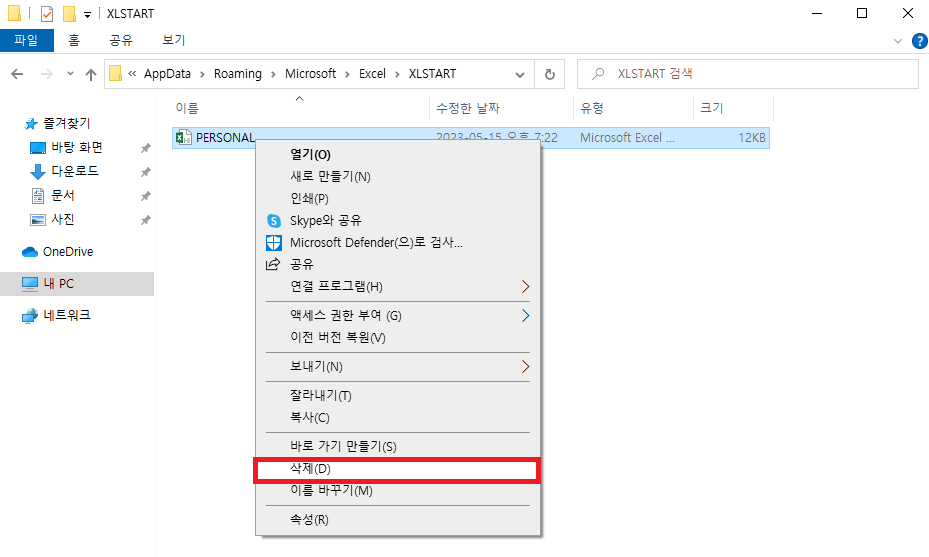Screen dimensions: 929x557
Task: Open the dropdown arrow after Roaming
Action: click(273, 75)
